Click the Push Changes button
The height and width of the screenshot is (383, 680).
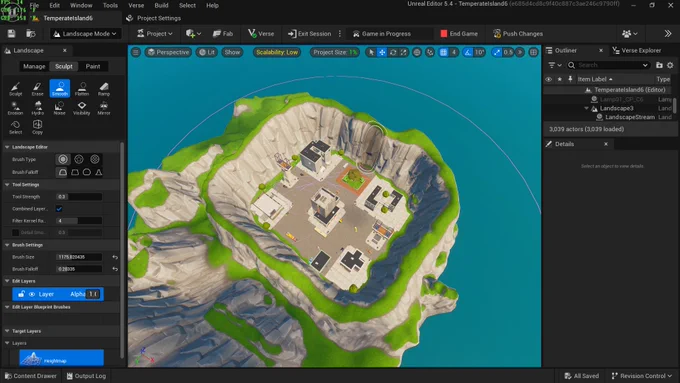518,33
